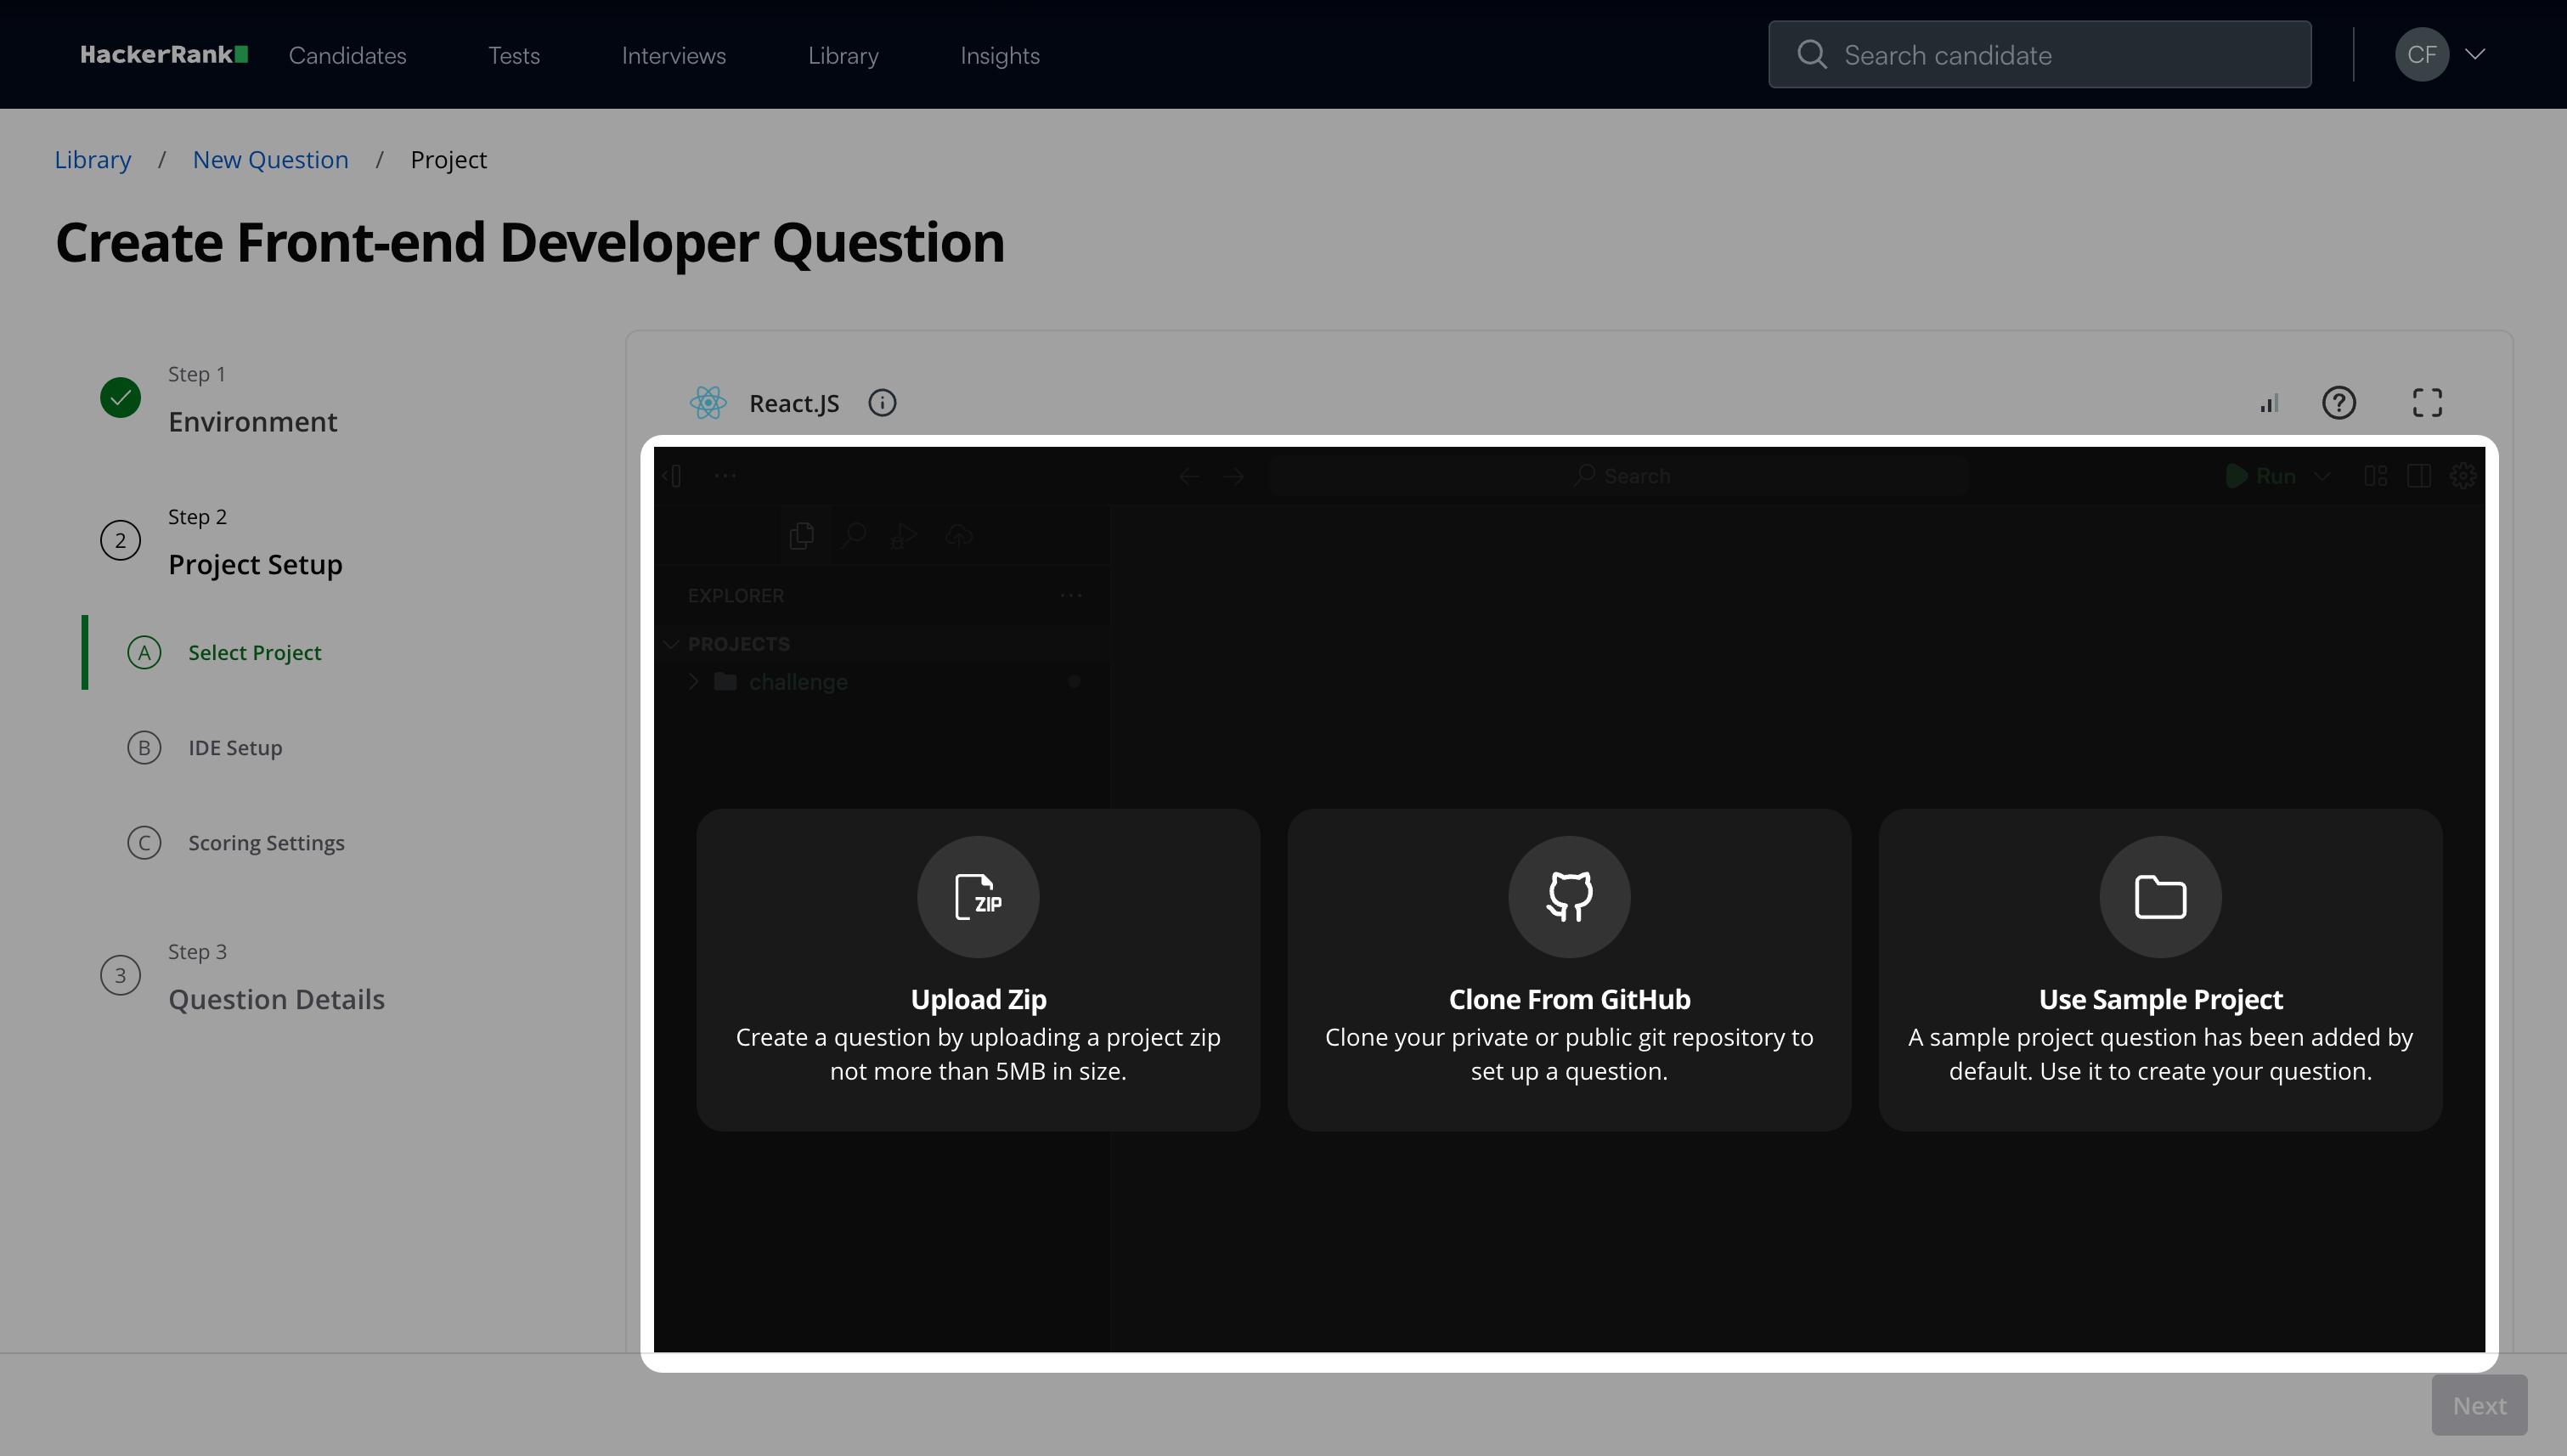Click the React.JS info icon
The width and height of the screenshot is (2567, 1456).
click(881, 403)
